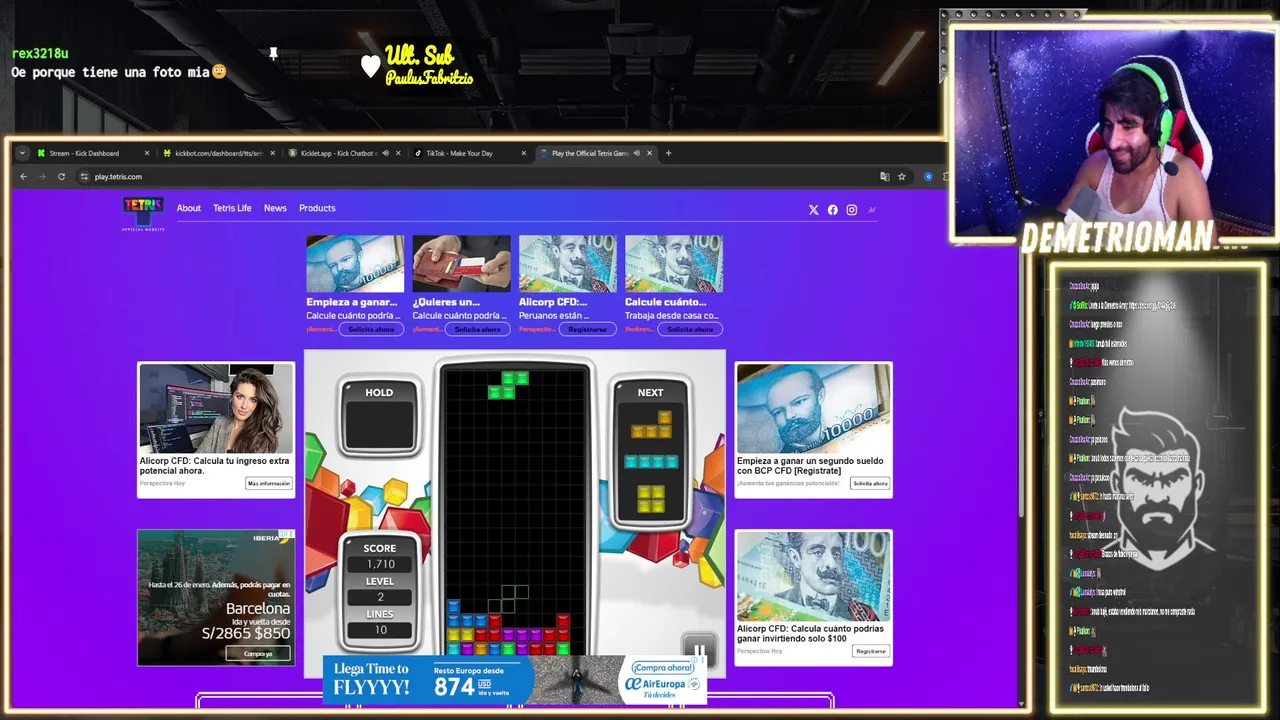Image resolution: width=1280 pixels, height=720 pixels.
Task: Open the Instagram social icon
Action: click(852, 210)
